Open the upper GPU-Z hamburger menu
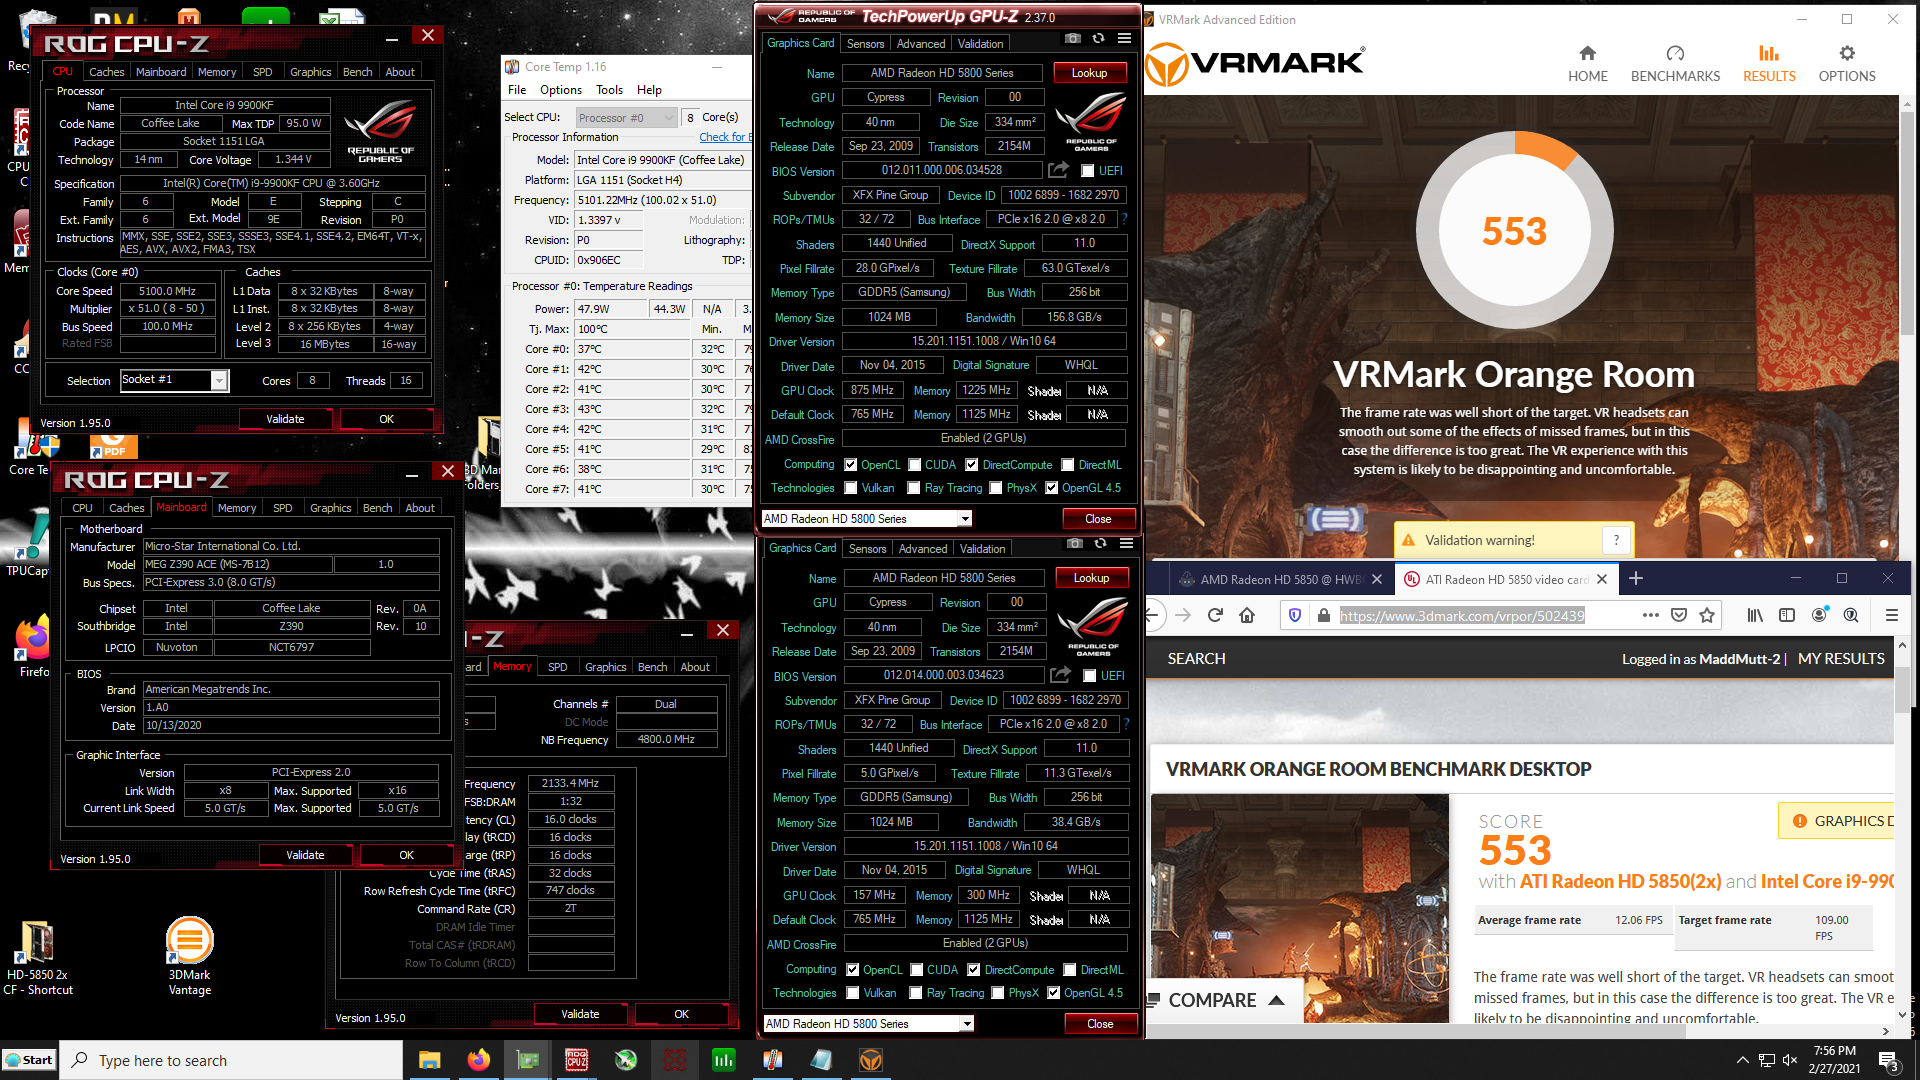The width and height of the screenshot is (1920, 1080). [x=1124, y=39]
